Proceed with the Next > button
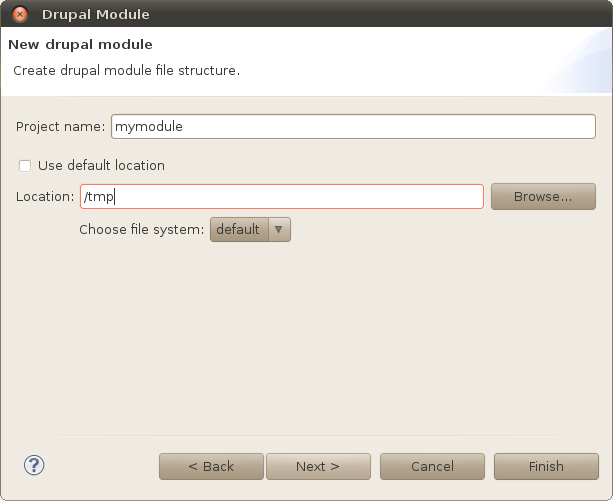Viewport: 613px width, 501px height. (x=318, y=466)
